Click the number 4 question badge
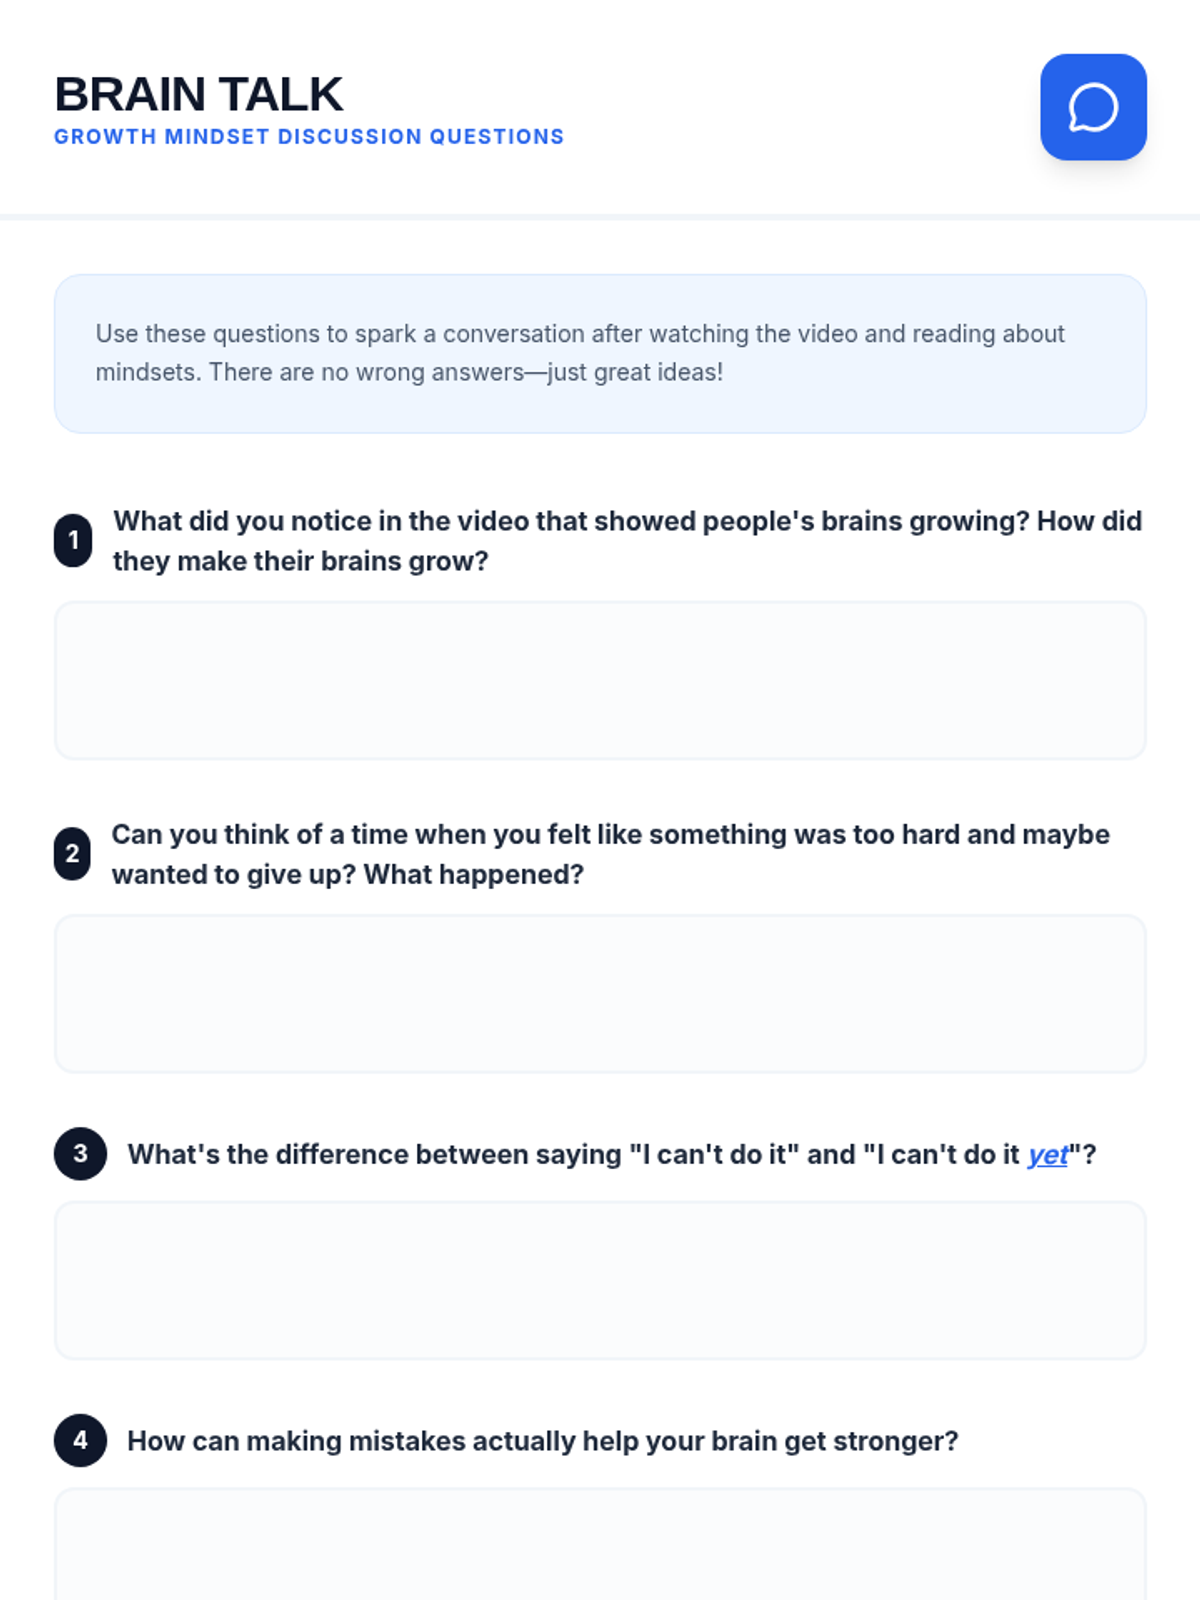 click(x=80, y=1440)
